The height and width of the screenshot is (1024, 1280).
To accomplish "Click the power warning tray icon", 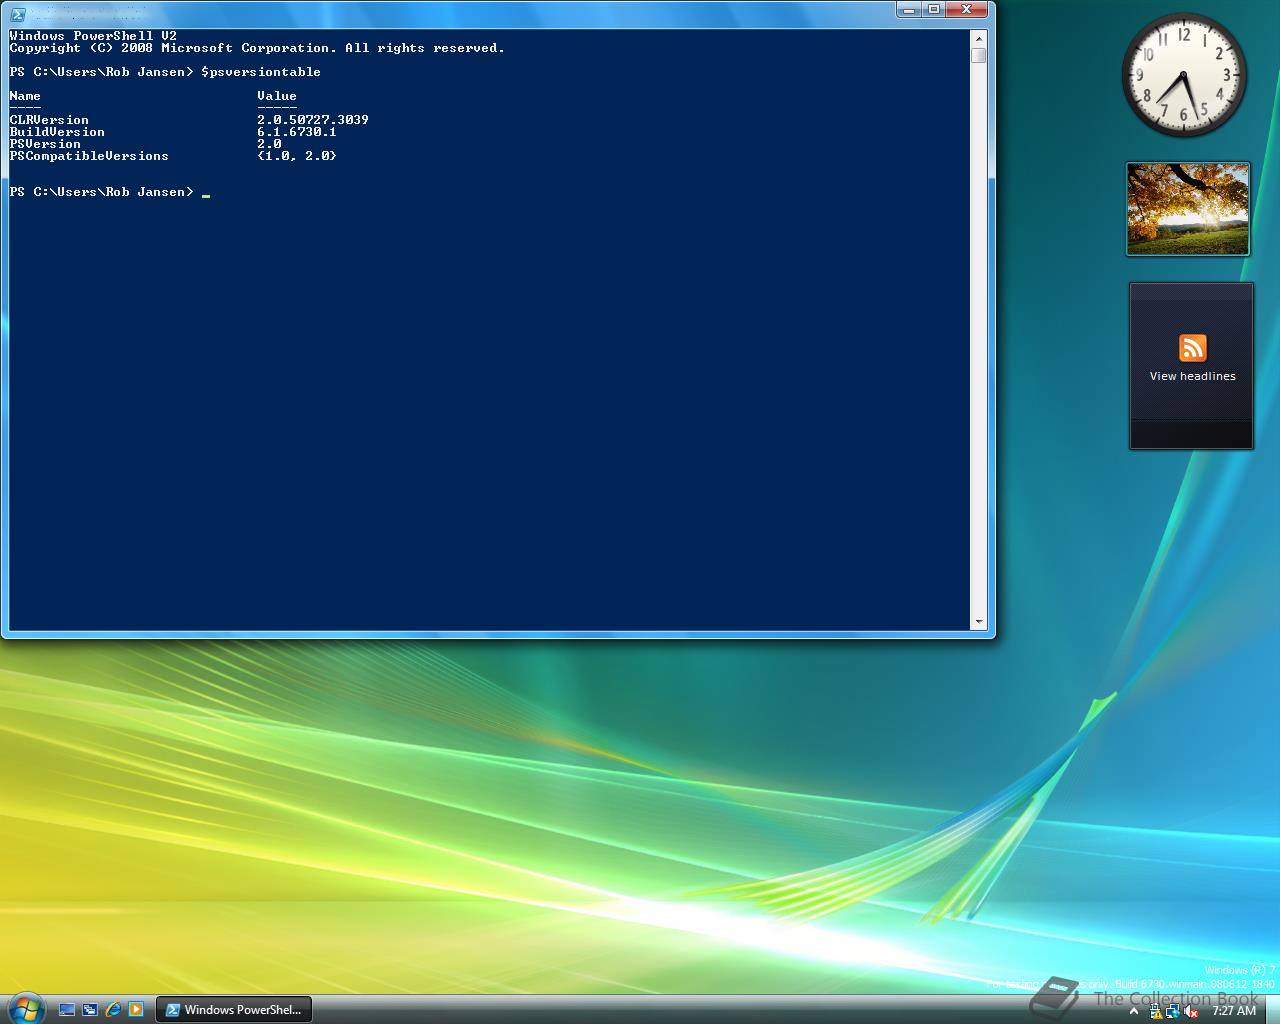I will [x=1156, y=1011].
